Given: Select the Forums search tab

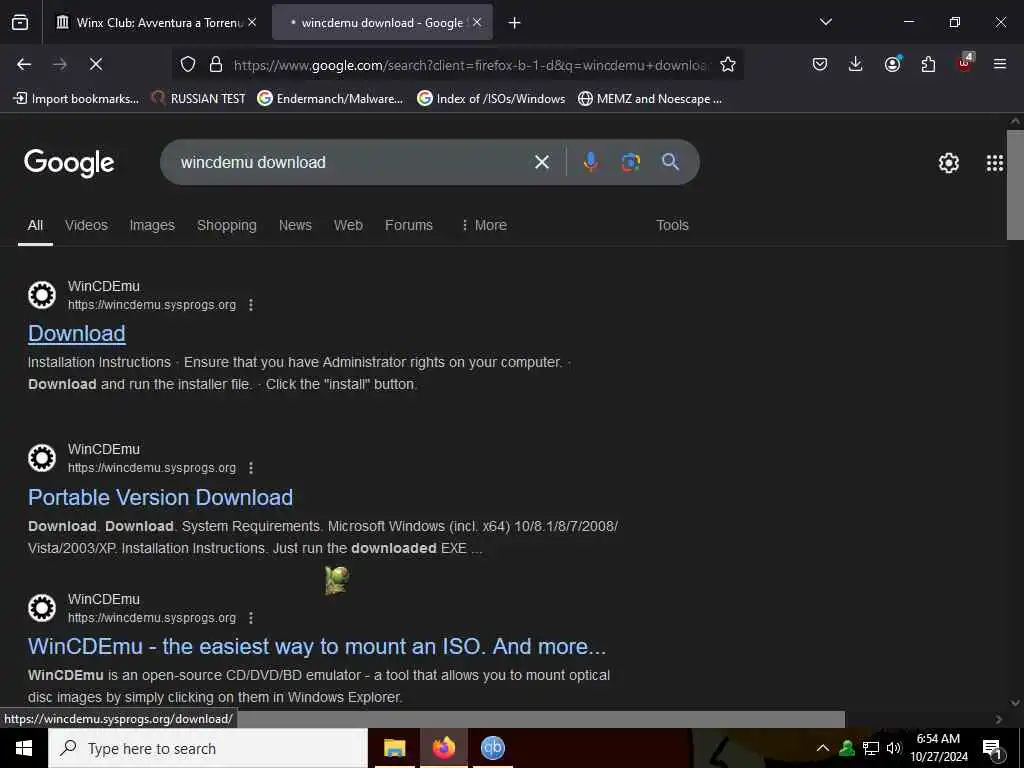Looking at the screenshot, I should [x=409, y=225].
